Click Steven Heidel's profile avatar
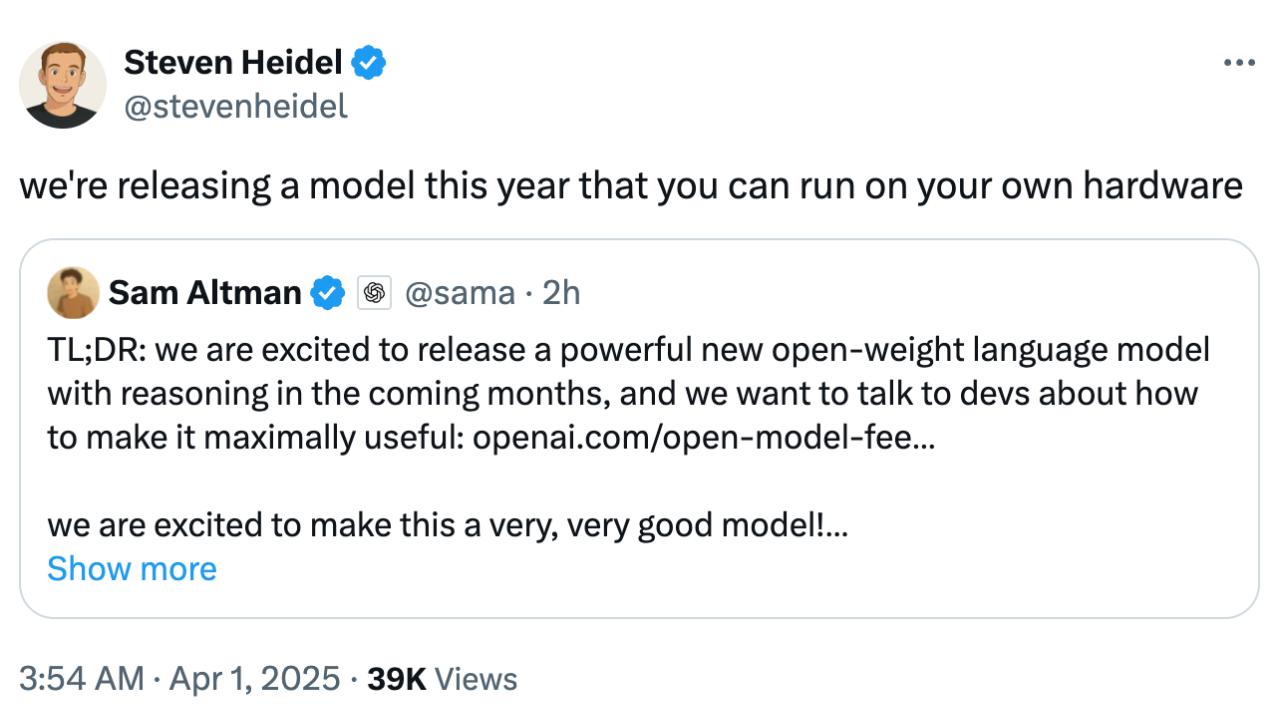This screenshot has width=1280, height=717. [63, 85]
